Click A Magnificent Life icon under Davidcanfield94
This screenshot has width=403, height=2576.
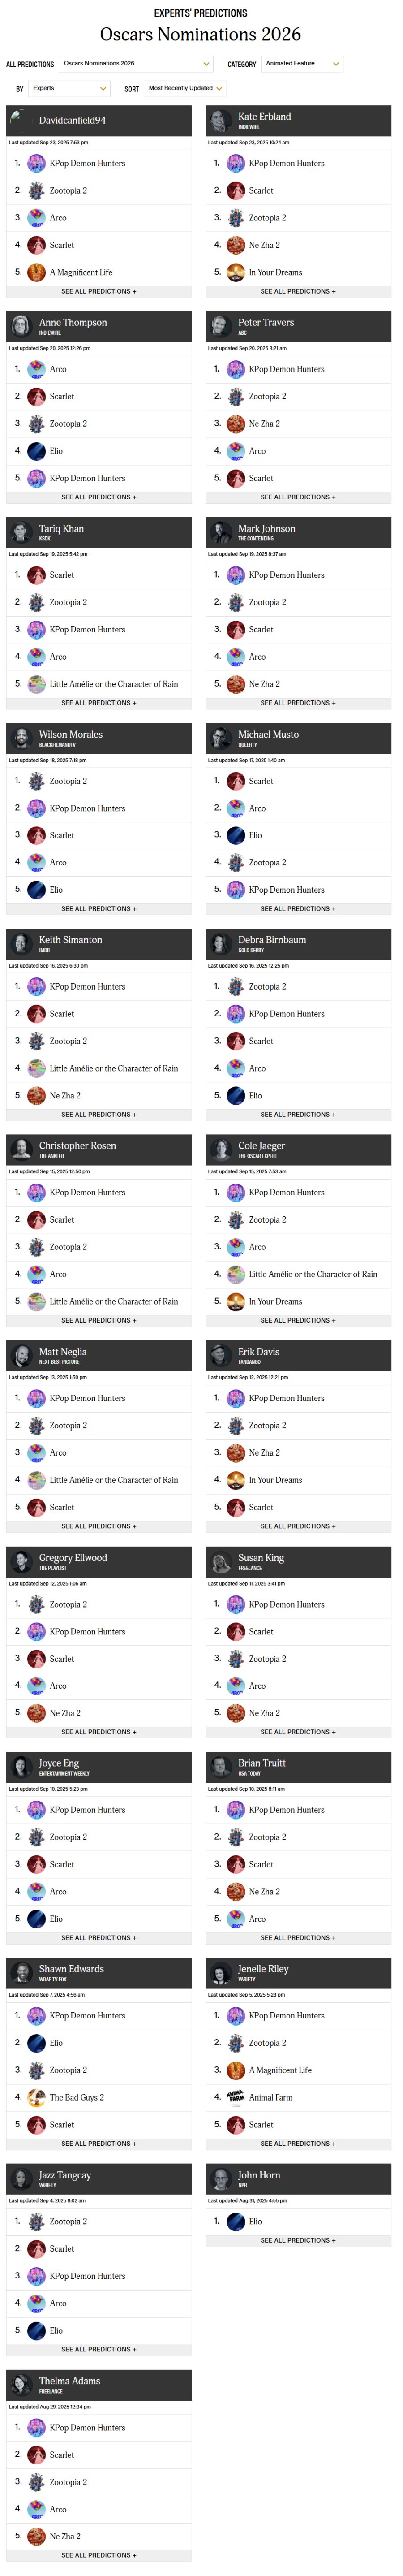coord(37,272)
